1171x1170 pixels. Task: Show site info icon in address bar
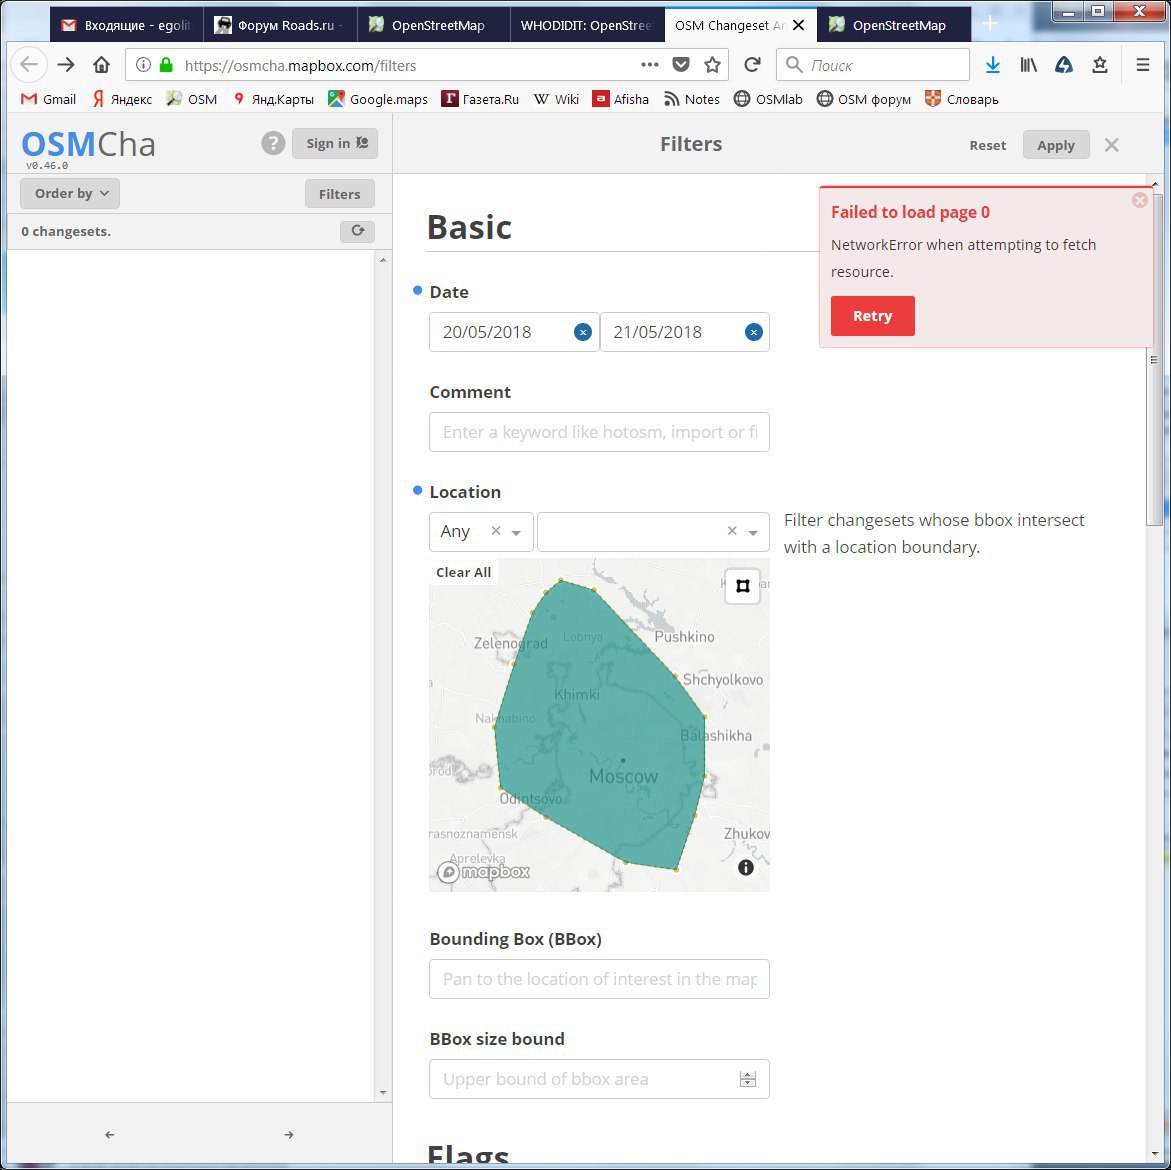pyautogui.click(x=143, y=65)
